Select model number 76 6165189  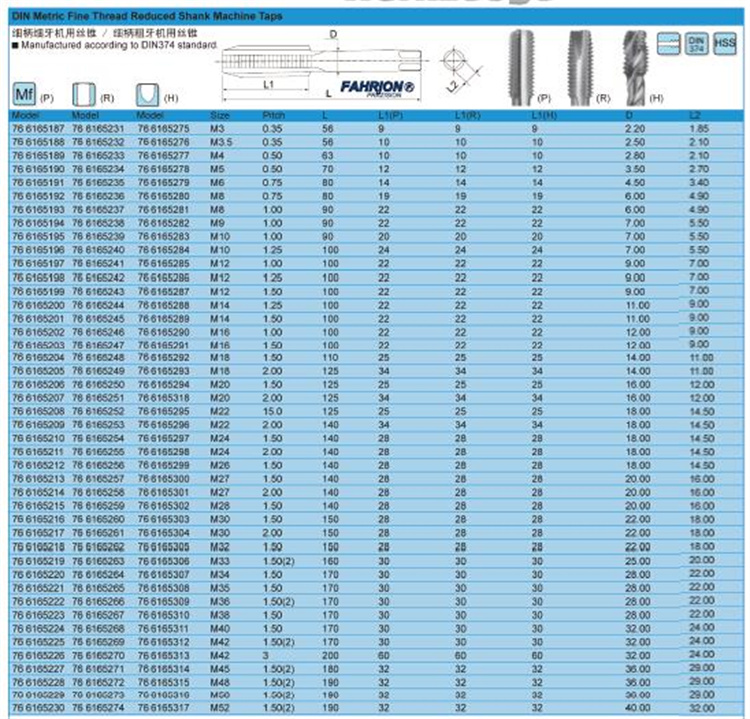(38, 155)
